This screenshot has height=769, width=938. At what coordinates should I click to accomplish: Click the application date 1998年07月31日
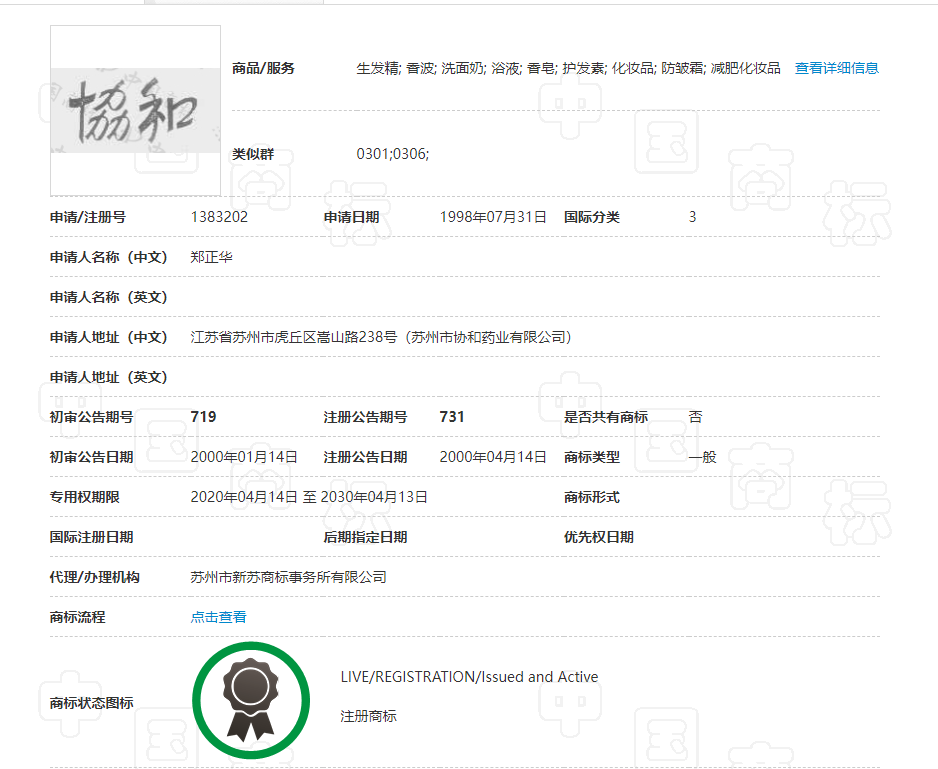pyautogui.click(x=493, y=217)
